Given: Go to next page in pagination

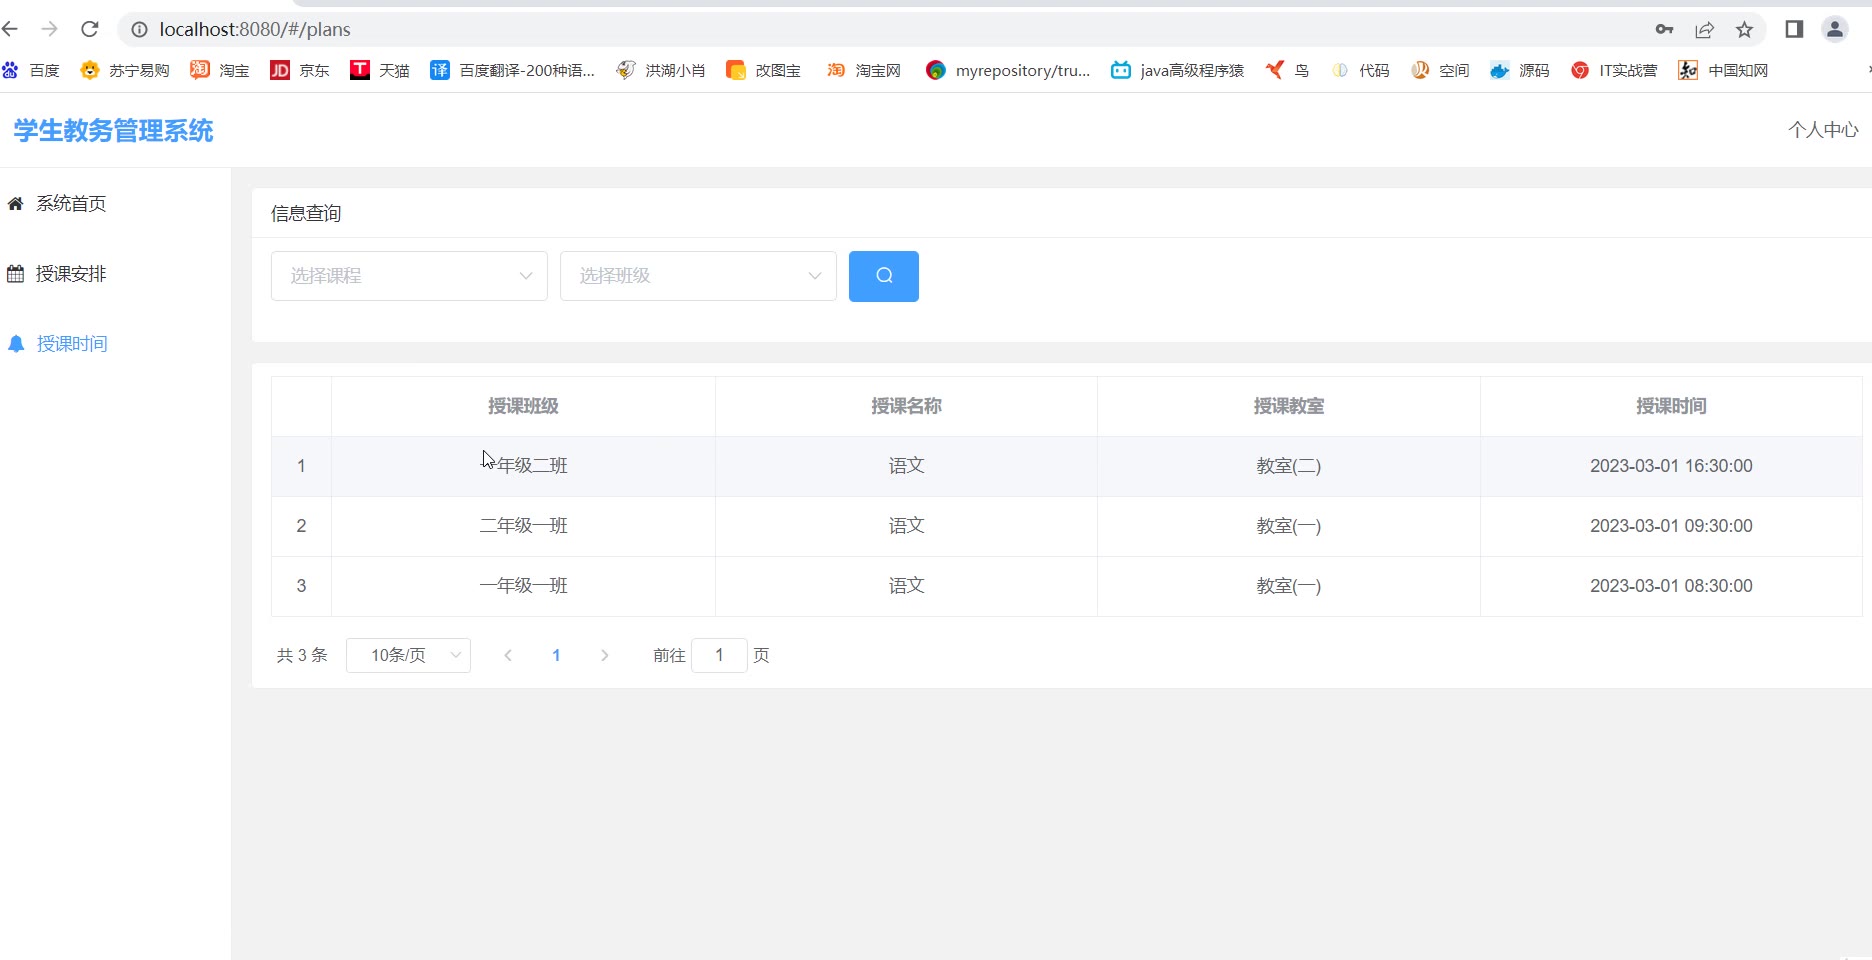Looking at the screenshot, I should (x=604, y=655).
